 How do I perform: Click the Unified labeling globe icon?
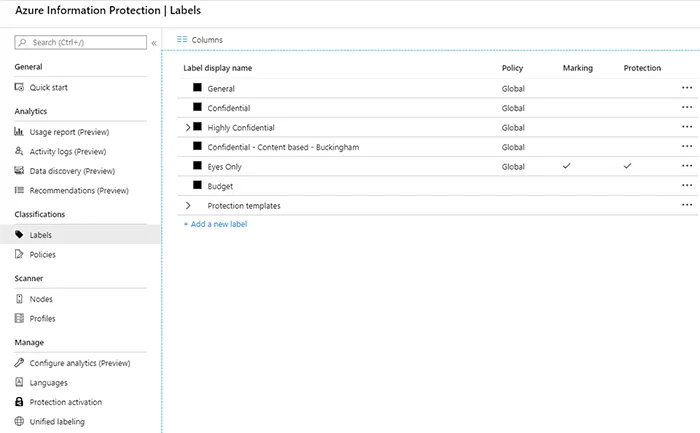point(19,421)
